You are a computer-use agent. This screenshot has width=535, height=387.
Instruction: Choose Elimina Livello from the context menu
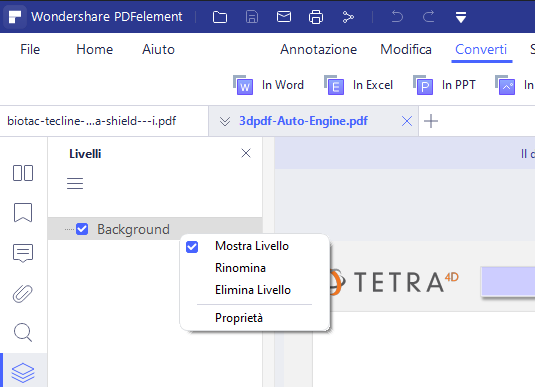[x=253, y=290]
